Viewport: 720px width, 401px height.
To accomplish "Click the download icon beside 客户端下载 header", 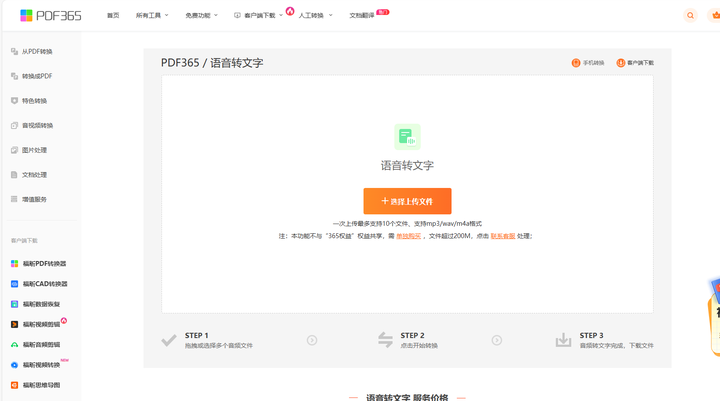I will (x=237, y=16).
